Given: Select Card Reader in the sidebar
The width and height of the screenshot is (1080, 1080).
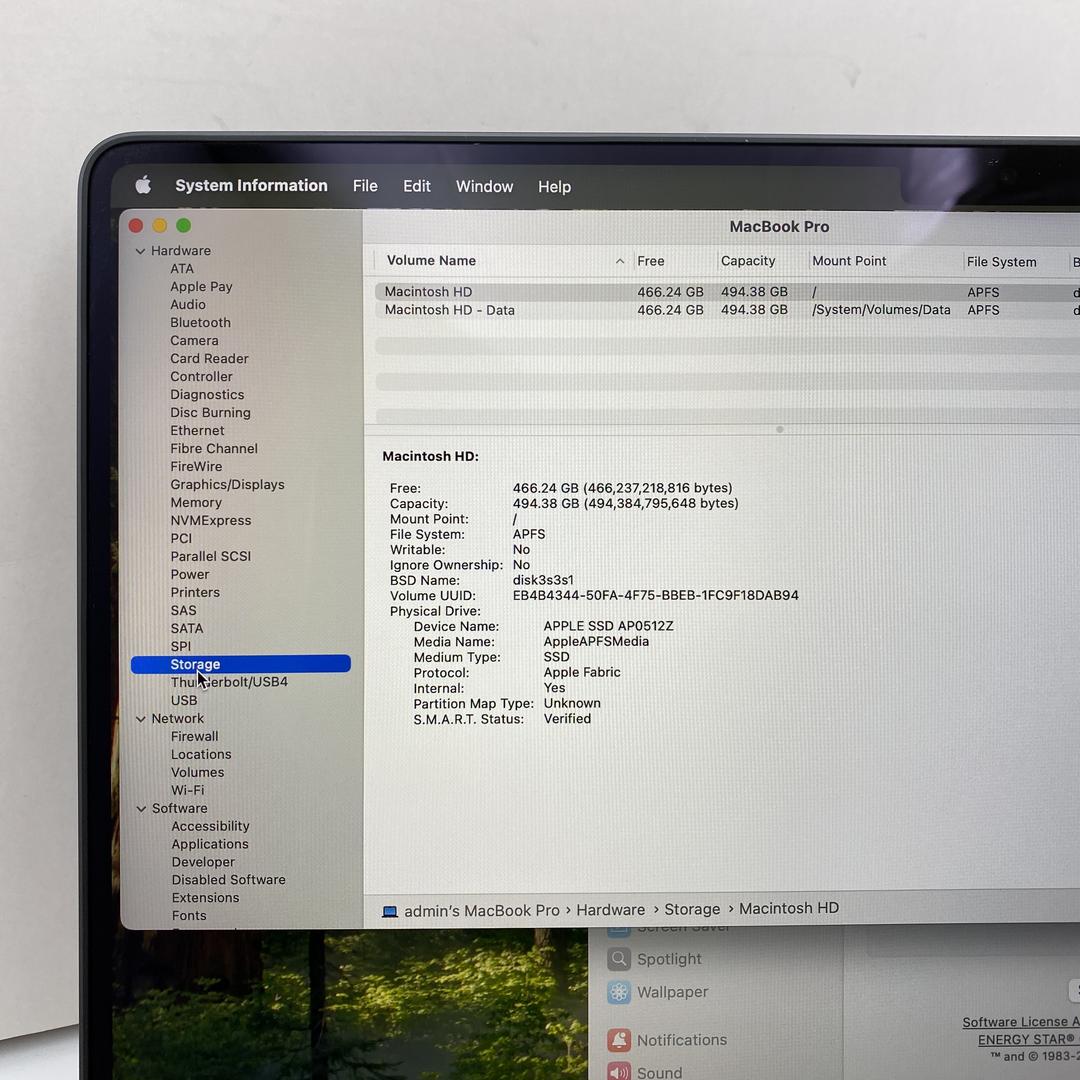Looking at the screenshot, I should click(x=209, y=358).
